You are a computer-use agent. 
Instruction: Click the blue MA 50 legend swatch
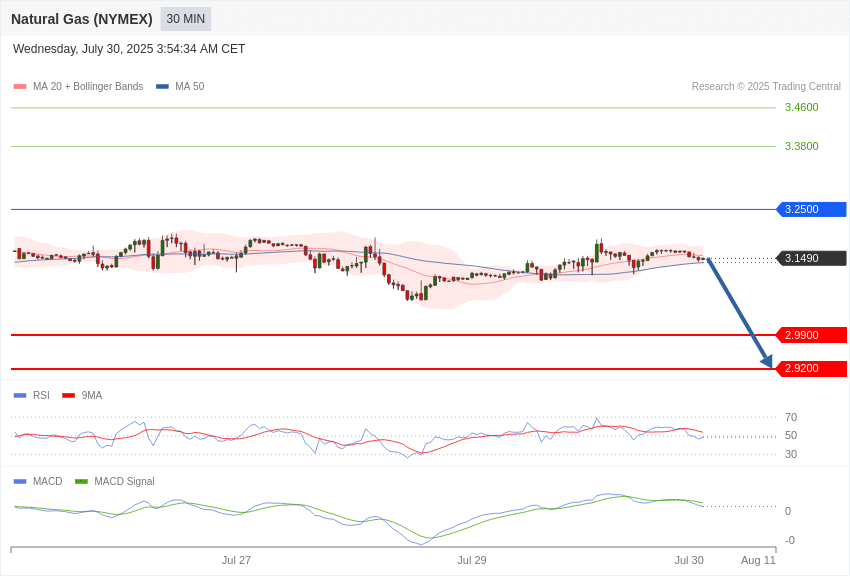click(162, 87)
